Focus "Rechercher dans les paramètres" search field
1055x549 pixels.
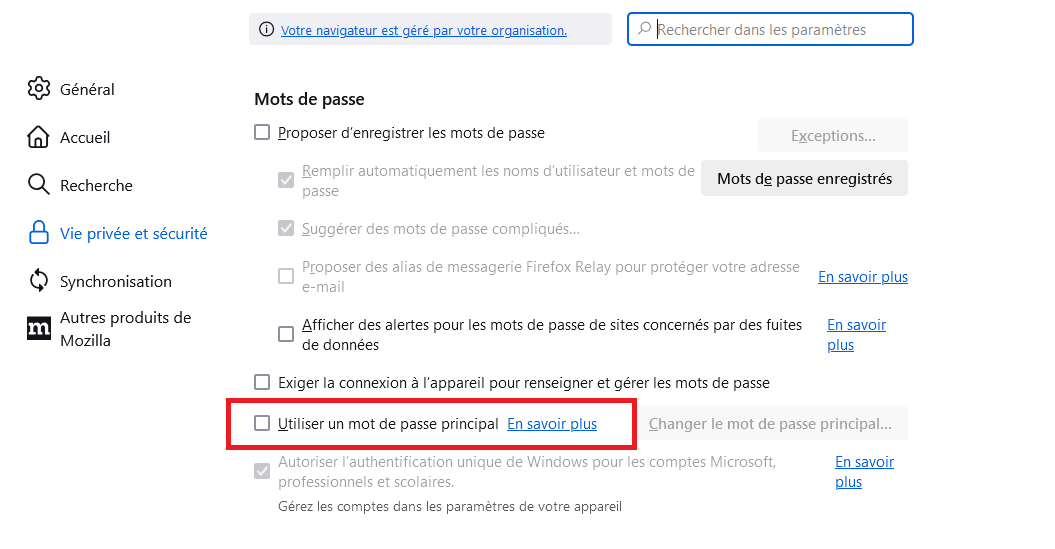(x=780, y=30)
